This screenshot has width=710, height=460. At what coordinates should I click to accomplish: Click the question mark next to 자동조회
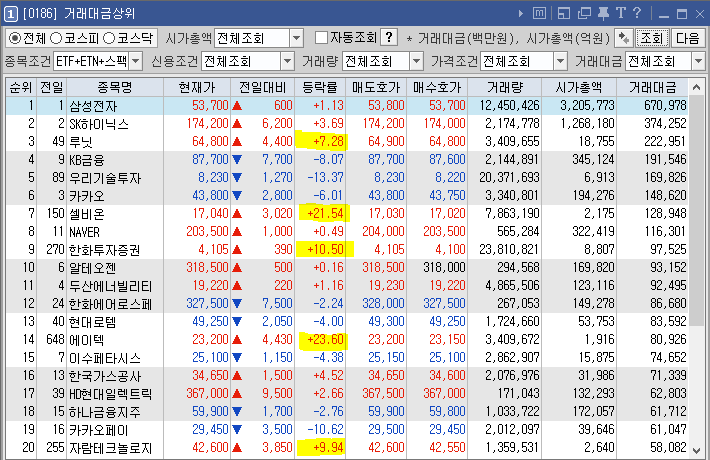pos(389,38)
